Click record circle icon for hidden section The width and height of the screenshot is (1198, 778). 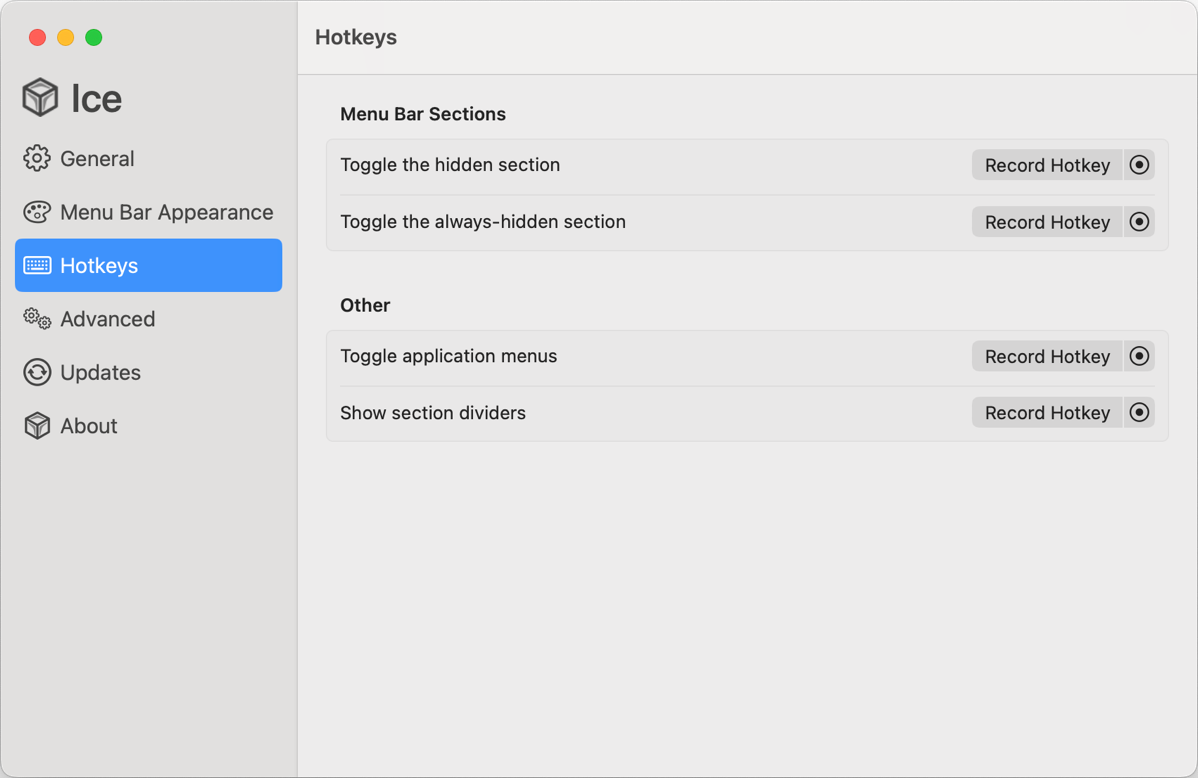[x=1139, y=165]
